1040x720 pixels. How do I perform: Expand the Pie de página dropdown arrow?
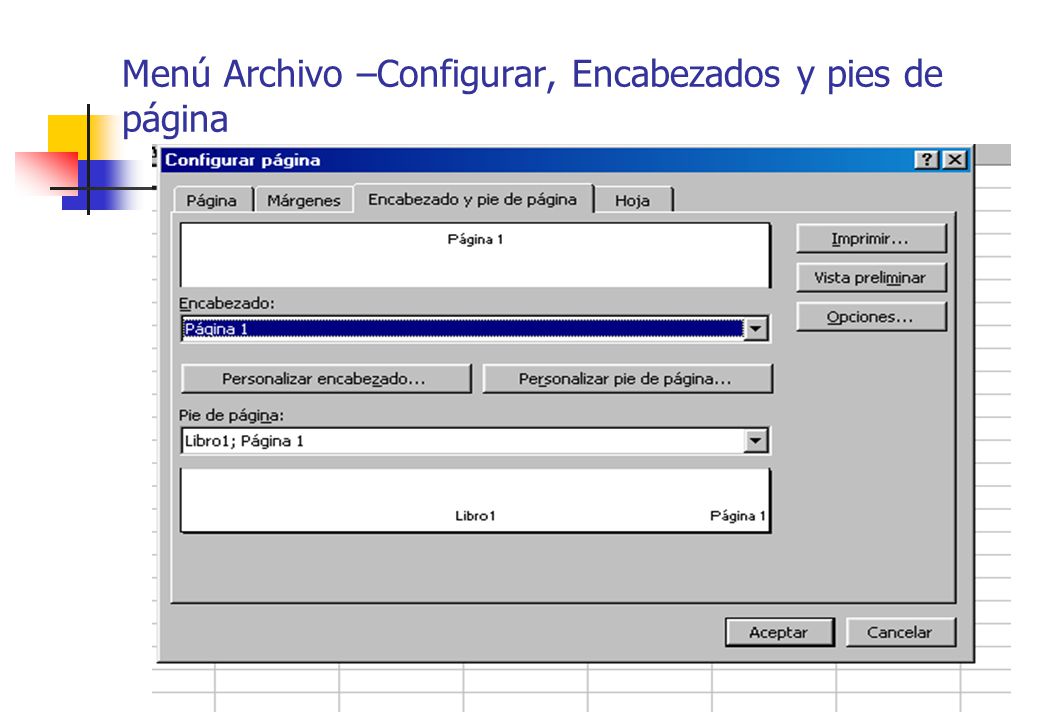point(756,441)
